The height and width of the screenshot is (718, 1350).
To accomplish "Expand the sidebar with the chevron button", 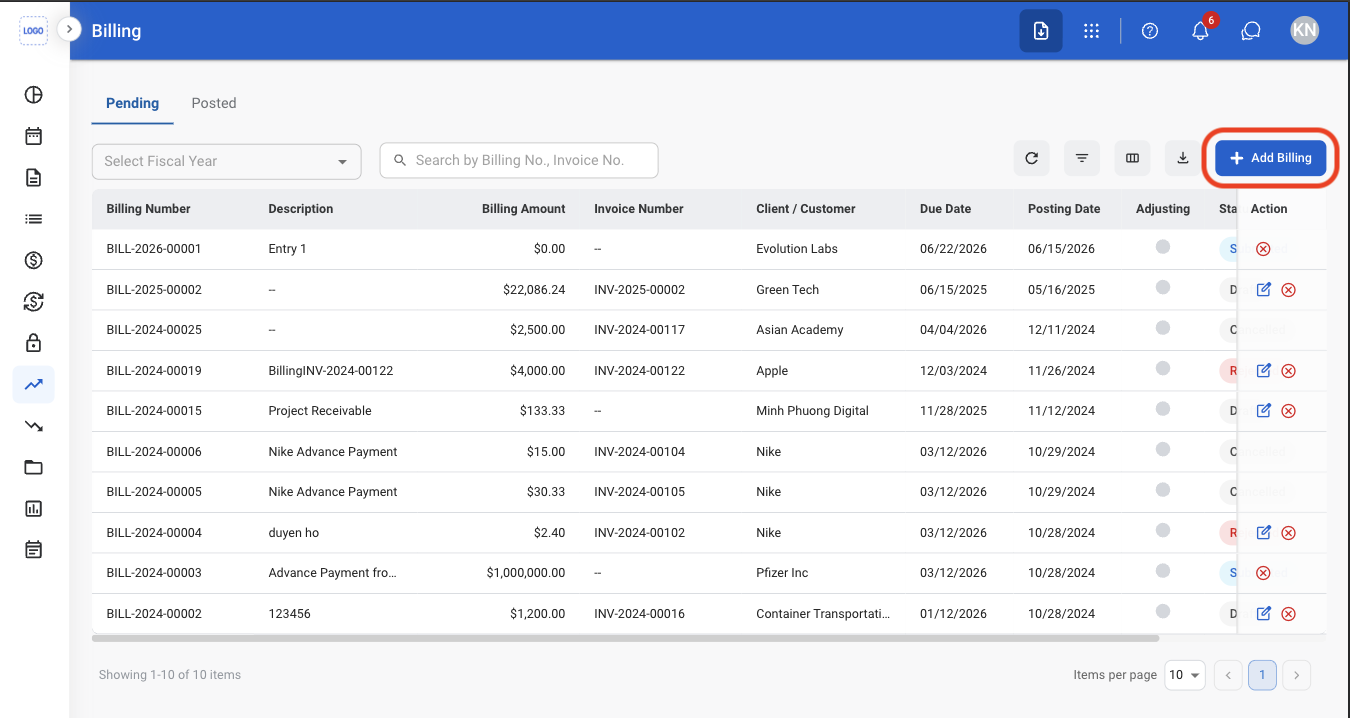I will click(x=69, y=30).
